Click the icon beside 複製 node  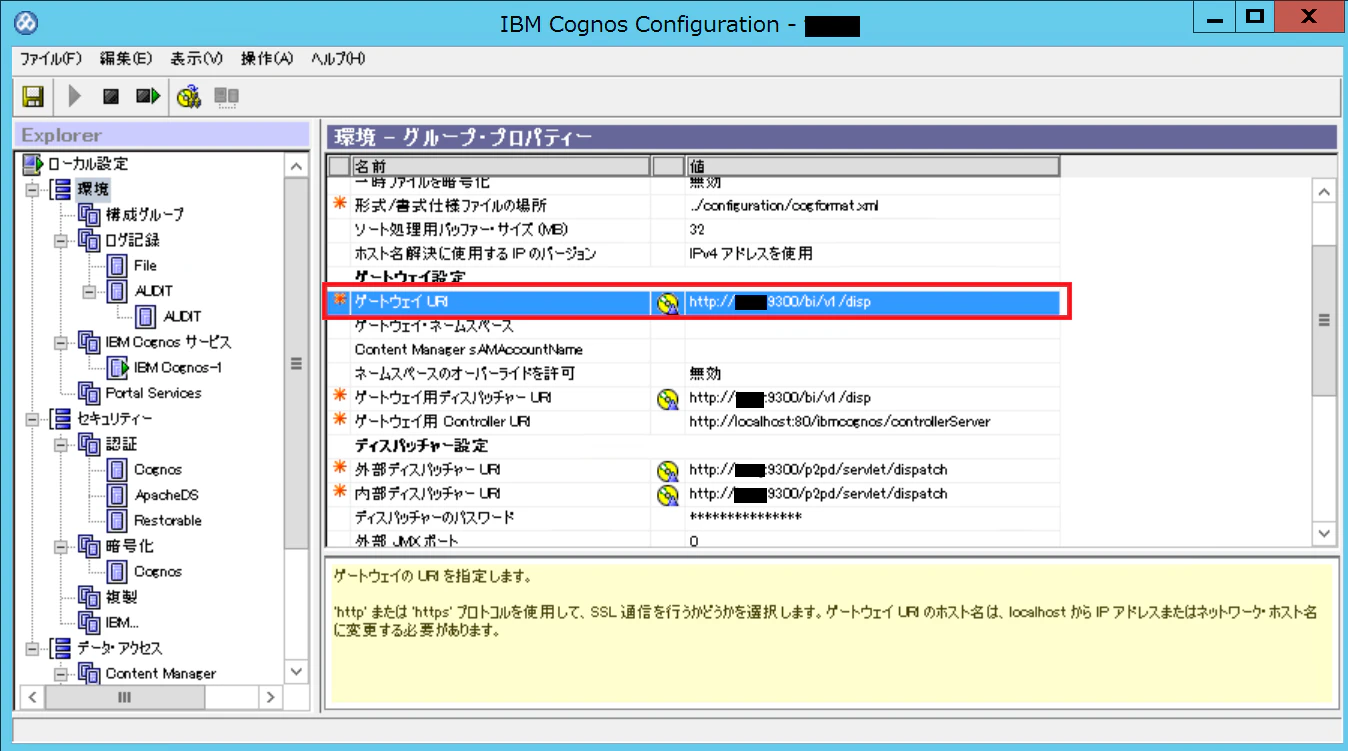click(90, 597)
